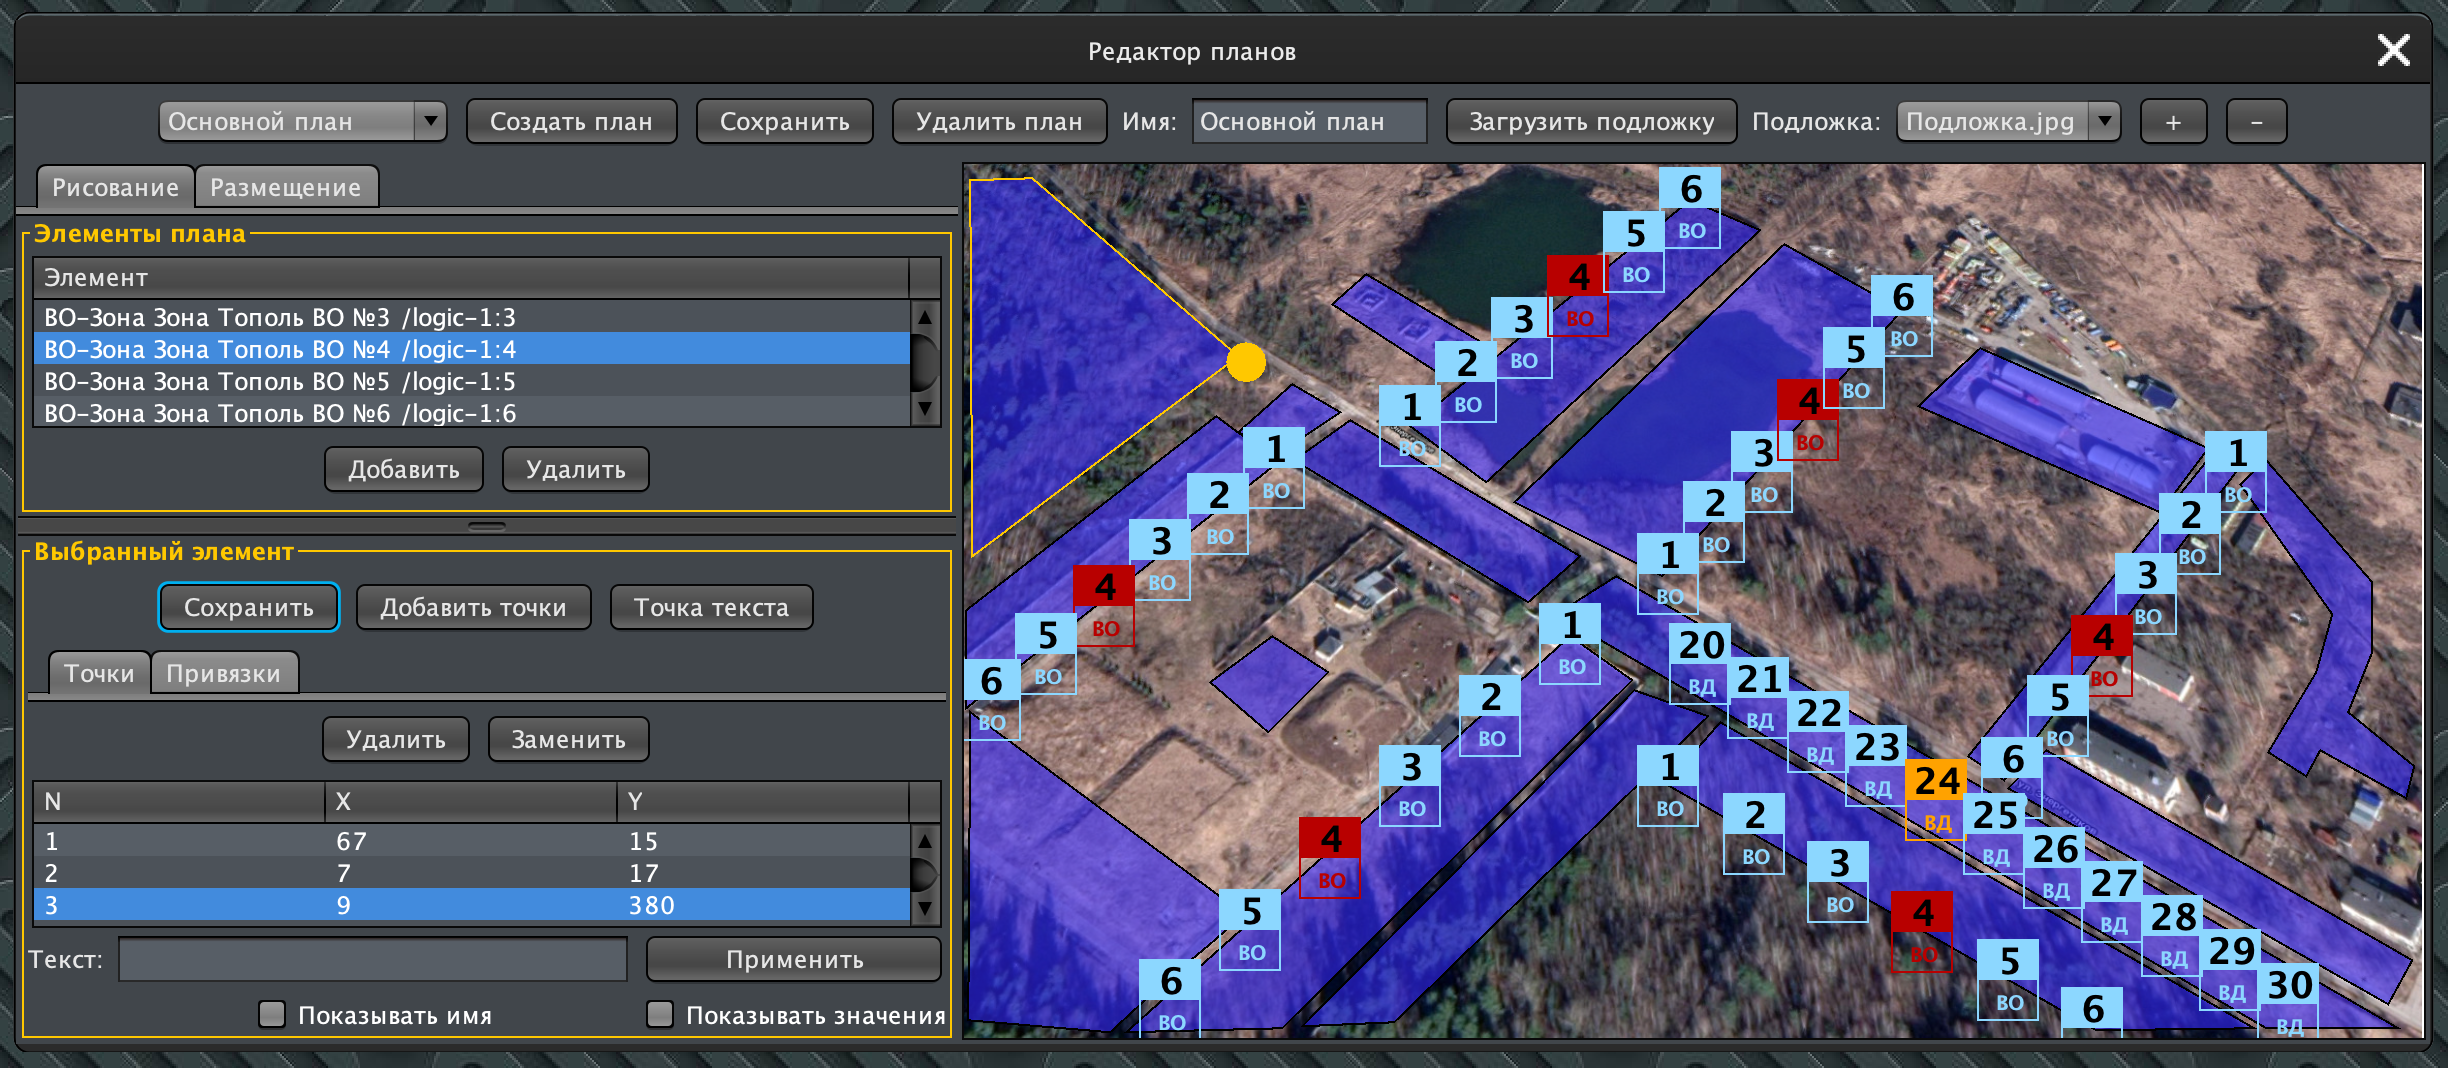The width and height of the screenshot is (2448, 1068).
Task: Expand the Подложка.jpg background dropdown
Action: pyautogui.click(x=2007, y=122)
